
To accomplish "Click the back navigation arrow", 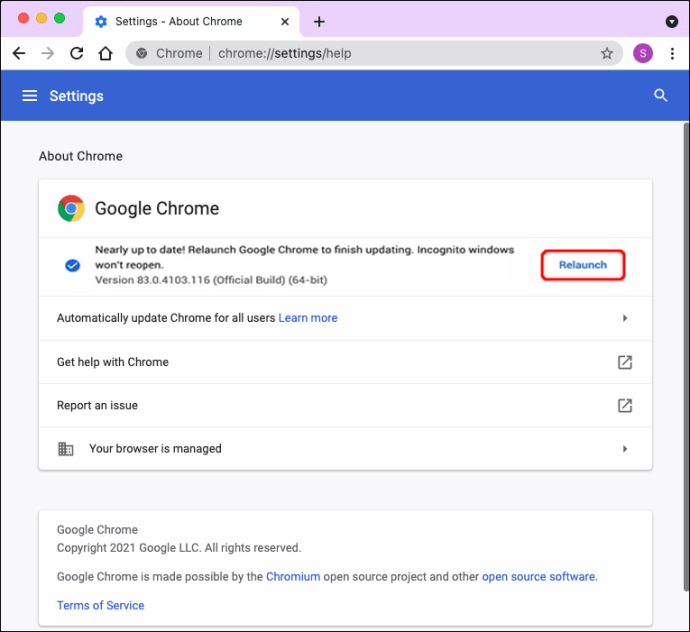I will click(19, 54).
